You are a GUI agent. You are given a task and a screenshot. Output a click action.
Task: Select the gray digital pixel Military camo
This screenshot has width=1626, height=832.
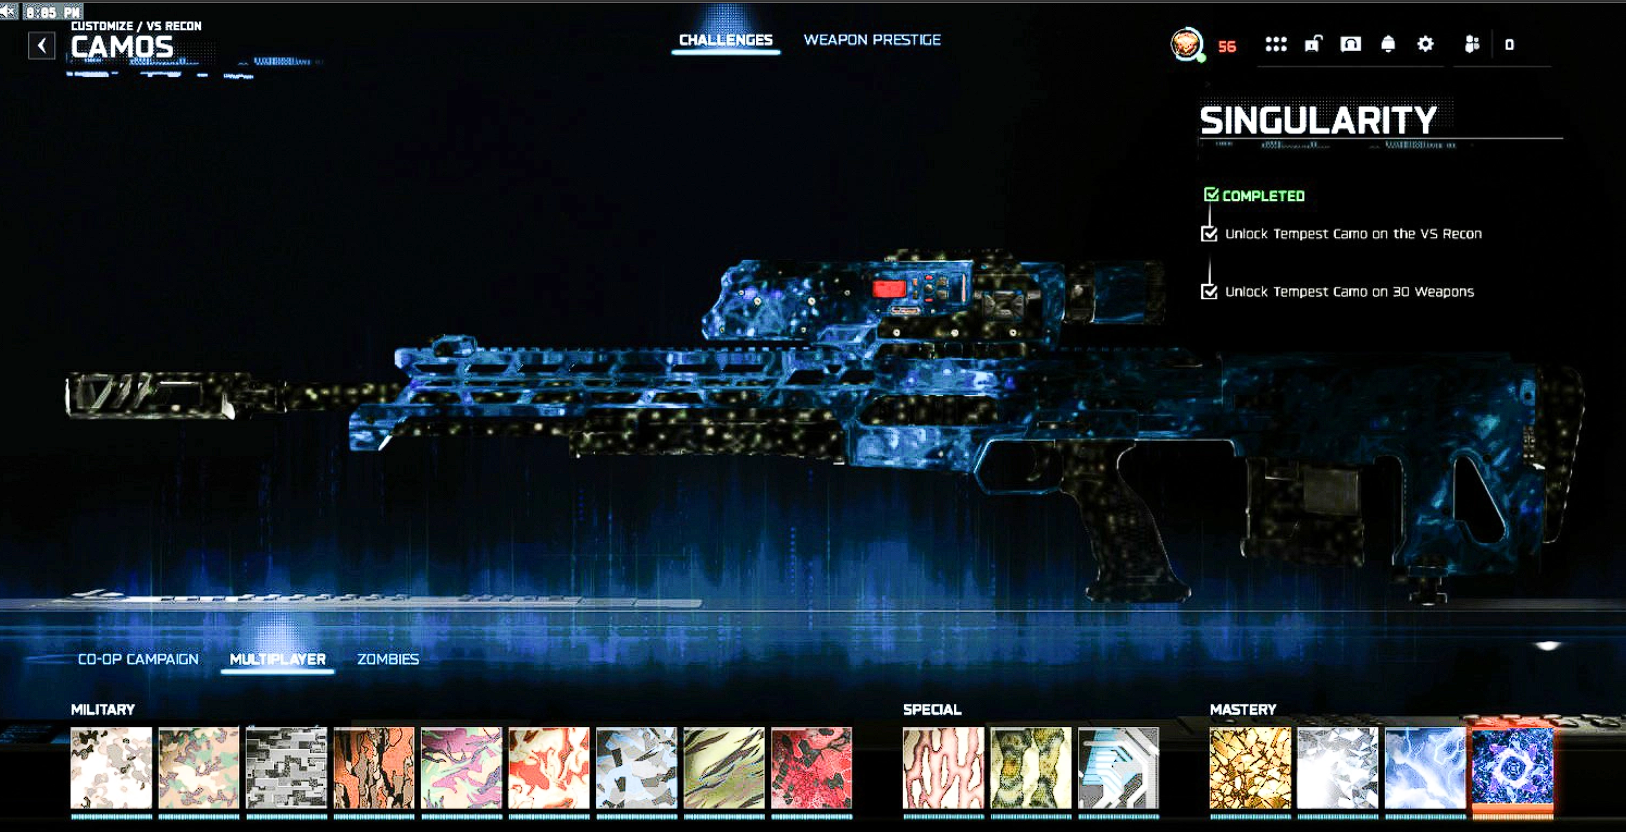286,768
